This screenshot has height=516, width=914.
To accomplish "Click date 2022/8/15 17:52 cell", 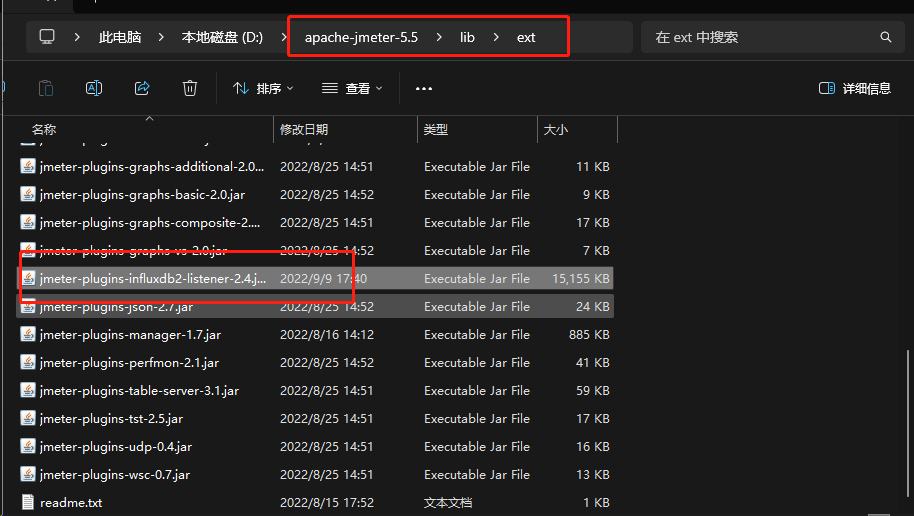I will pyautogui.click(x=326, y=503).
